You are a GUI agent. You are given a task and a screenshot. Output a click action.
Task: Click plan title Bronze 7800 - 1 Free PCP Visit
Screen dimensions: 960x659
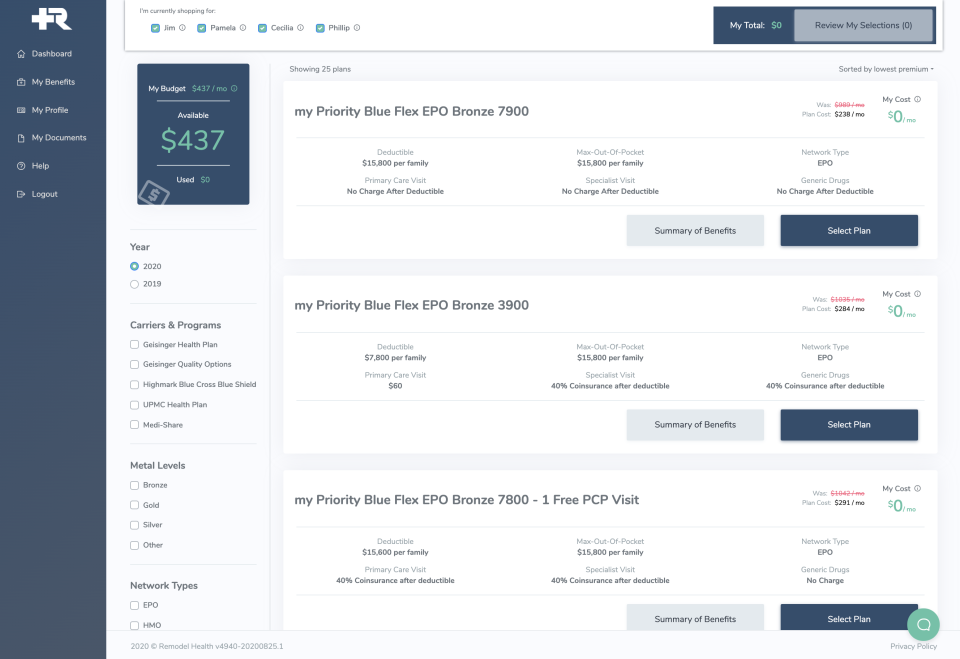click(467, 500)
